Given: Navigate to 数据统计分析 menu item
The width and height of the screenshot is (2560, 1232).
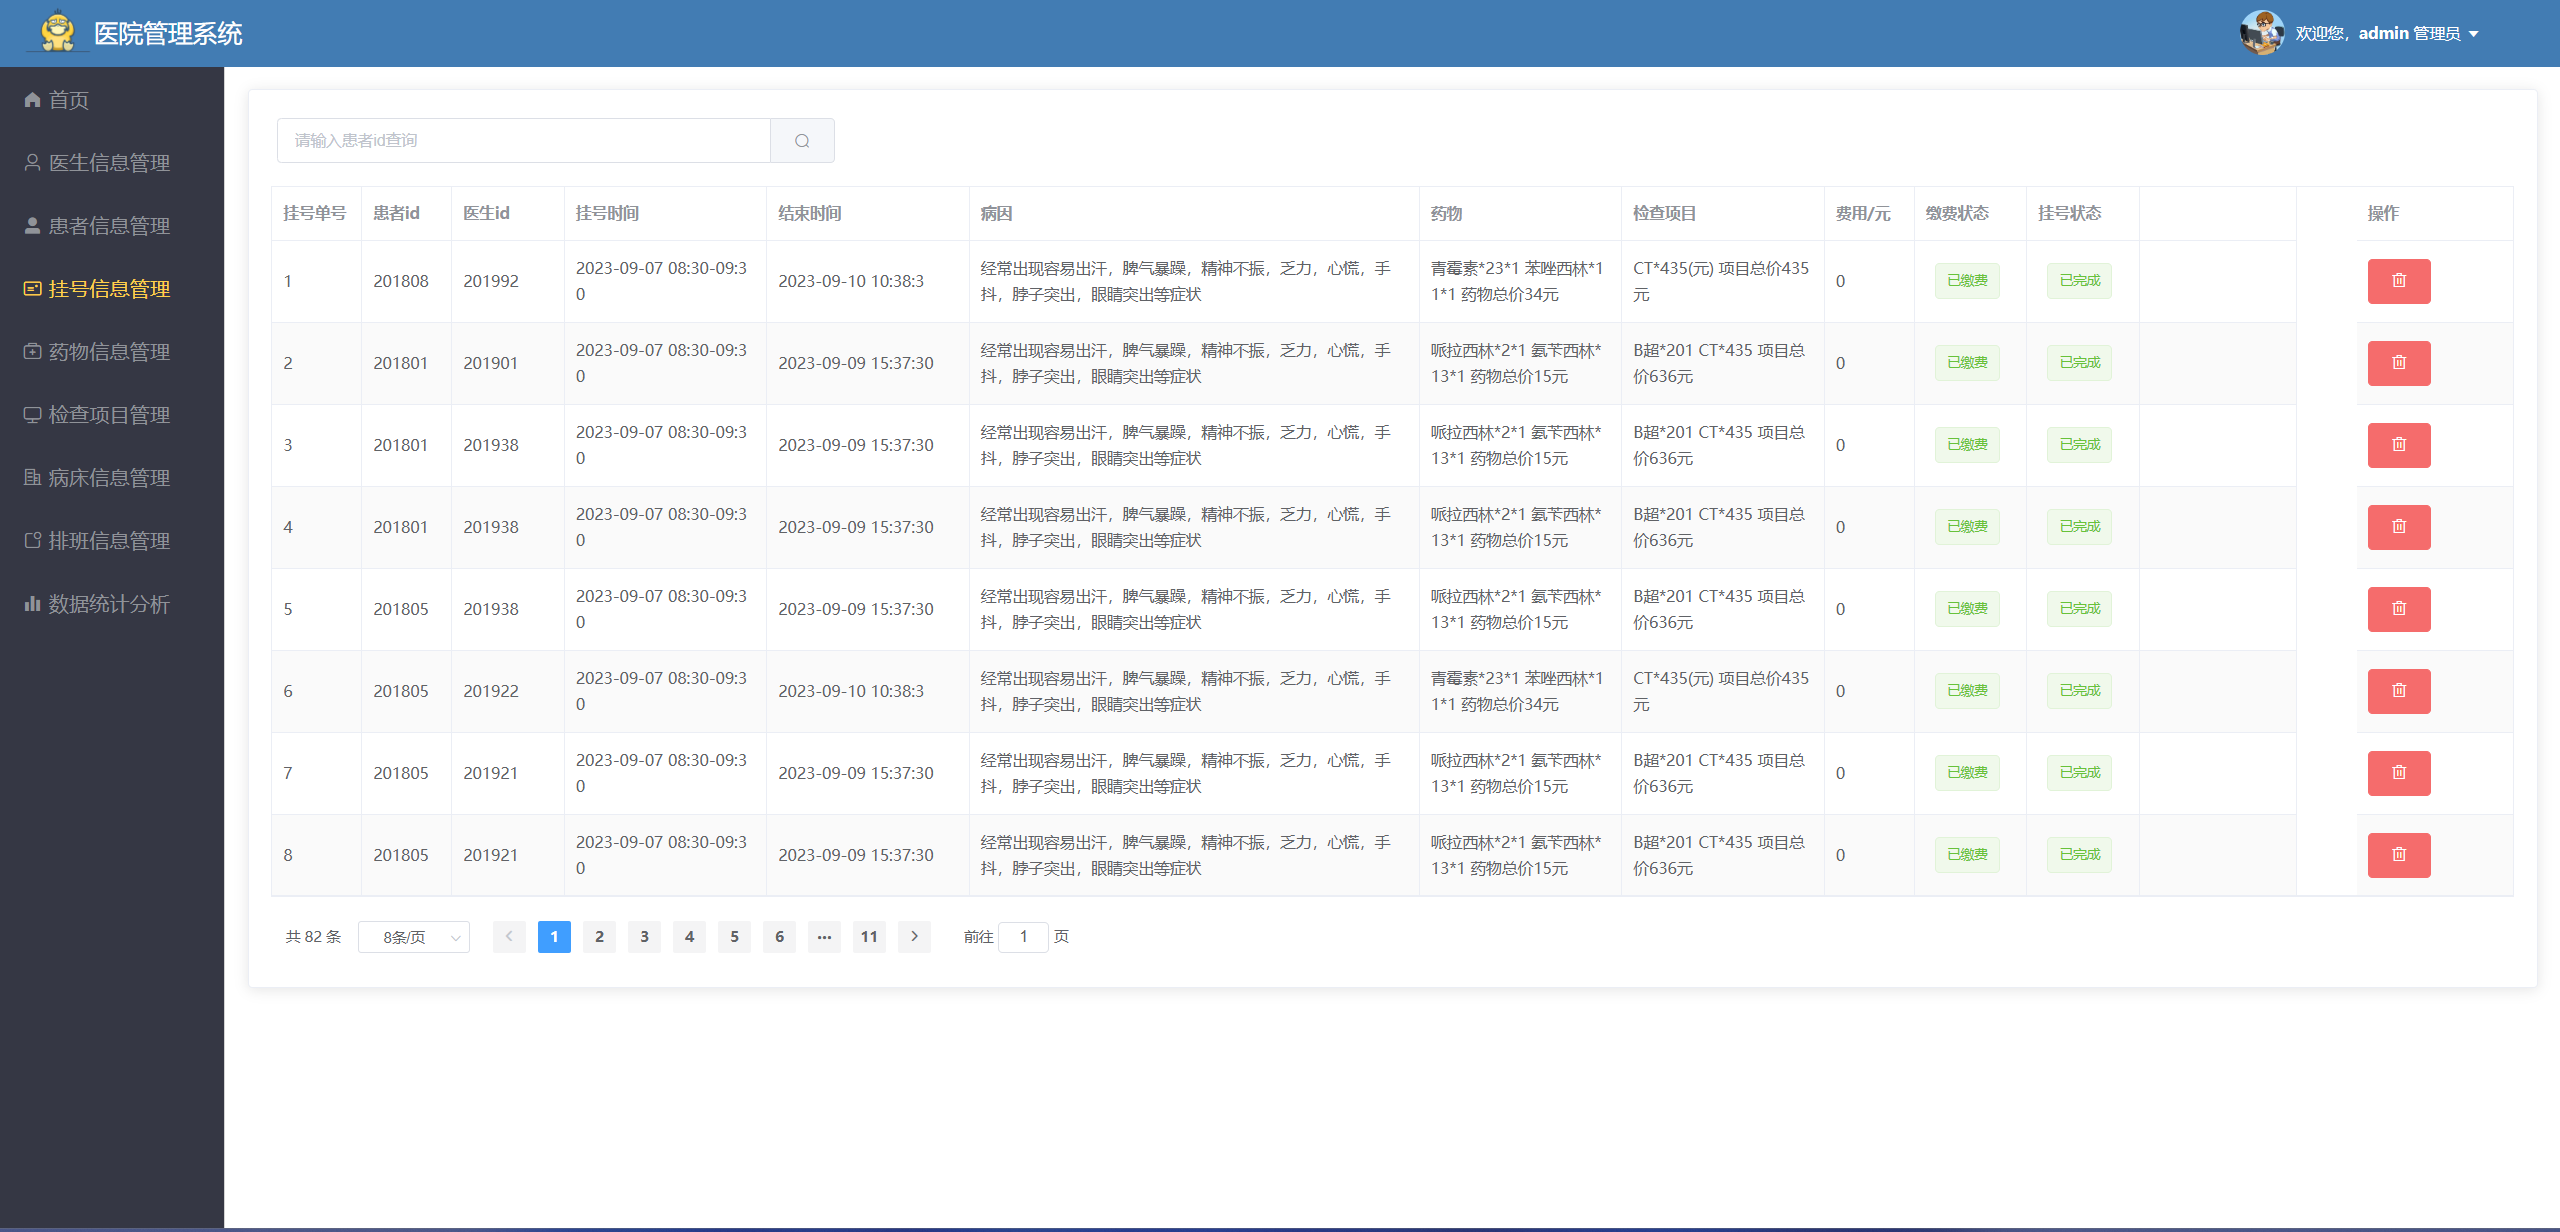Looking at the screenshot, I should [109, 604].
